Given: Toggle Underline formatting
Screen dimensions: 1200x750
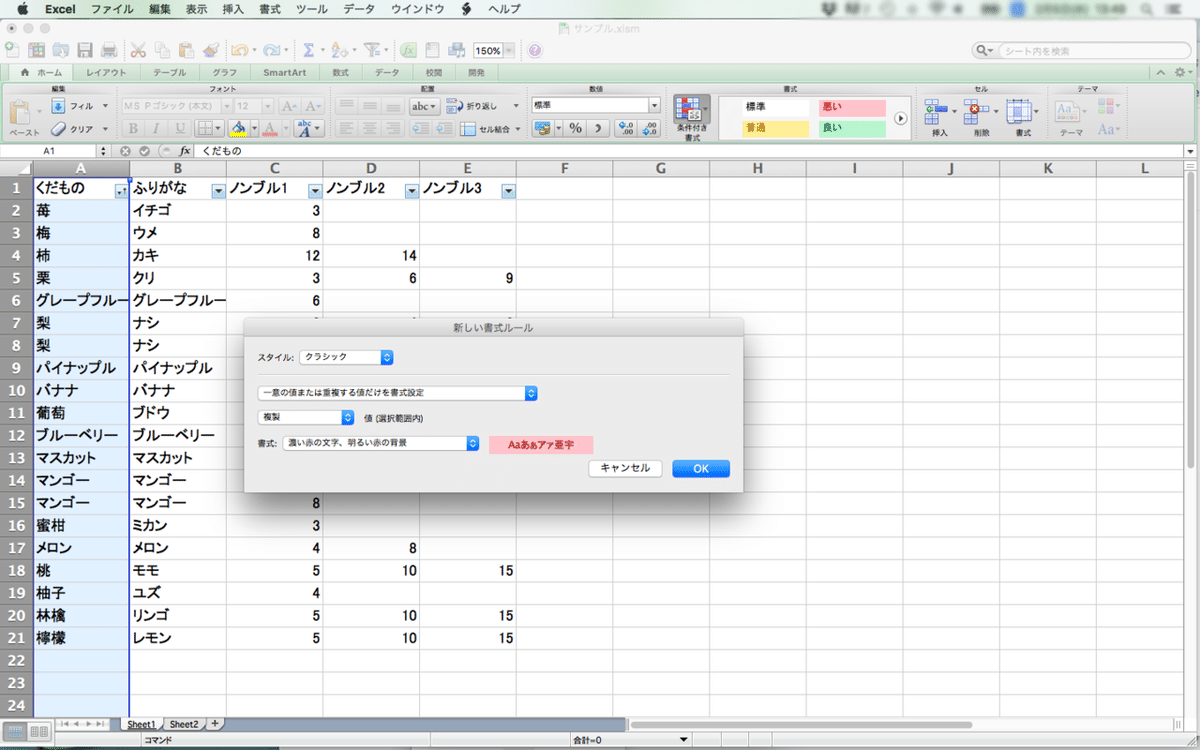Looking at the screenshot, I should pyautogui.click(x=180, y=128).
